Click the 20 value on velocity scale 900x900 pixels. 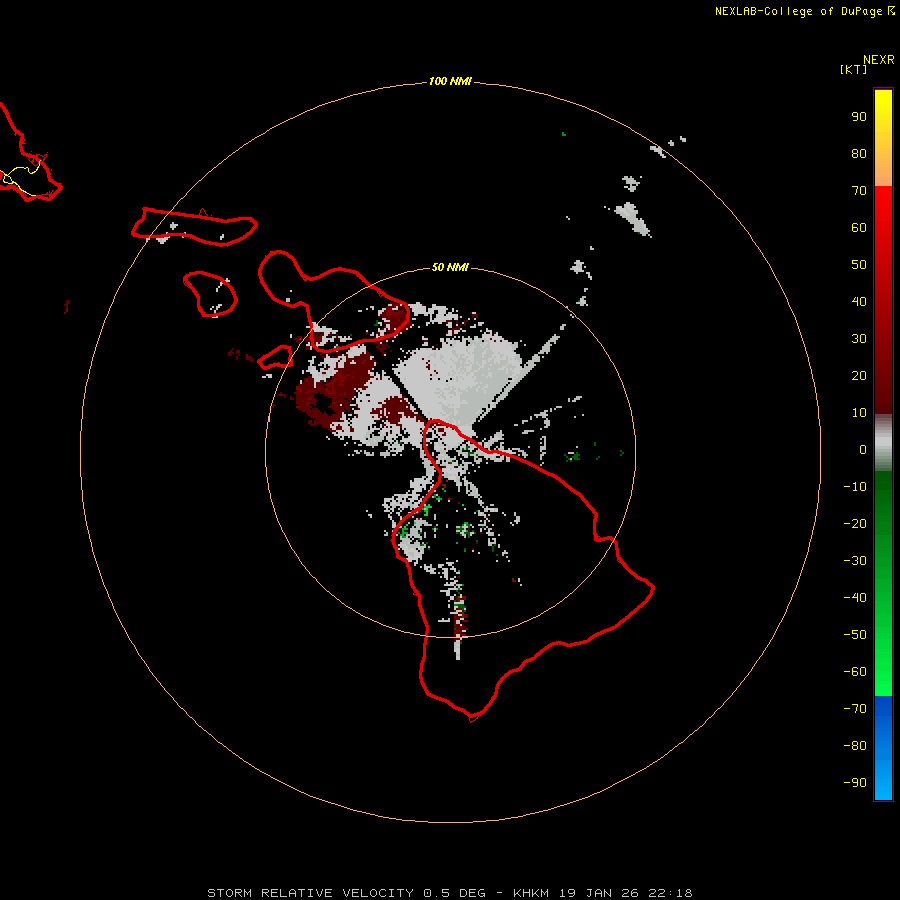point(859,375)
